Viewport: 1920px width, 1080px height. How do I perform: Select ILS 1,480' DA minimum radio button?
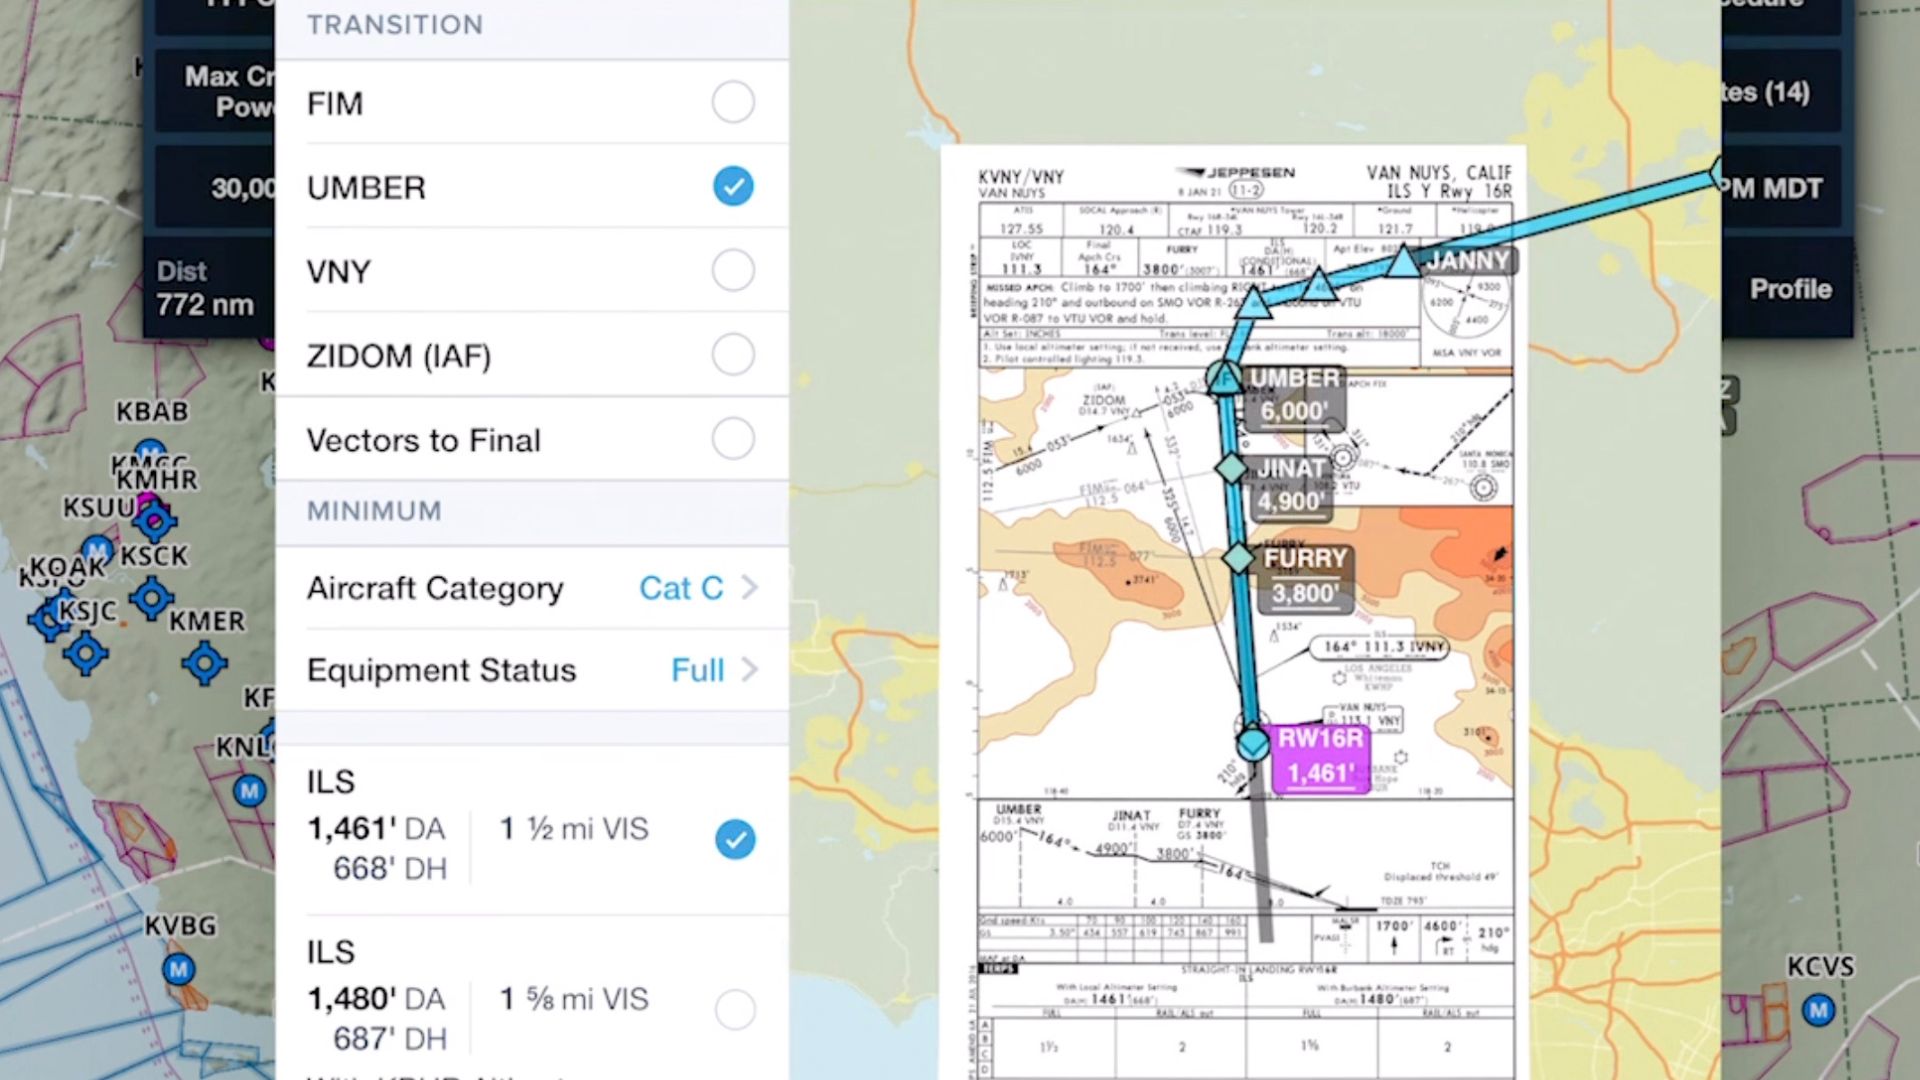tap(735, 1010)
